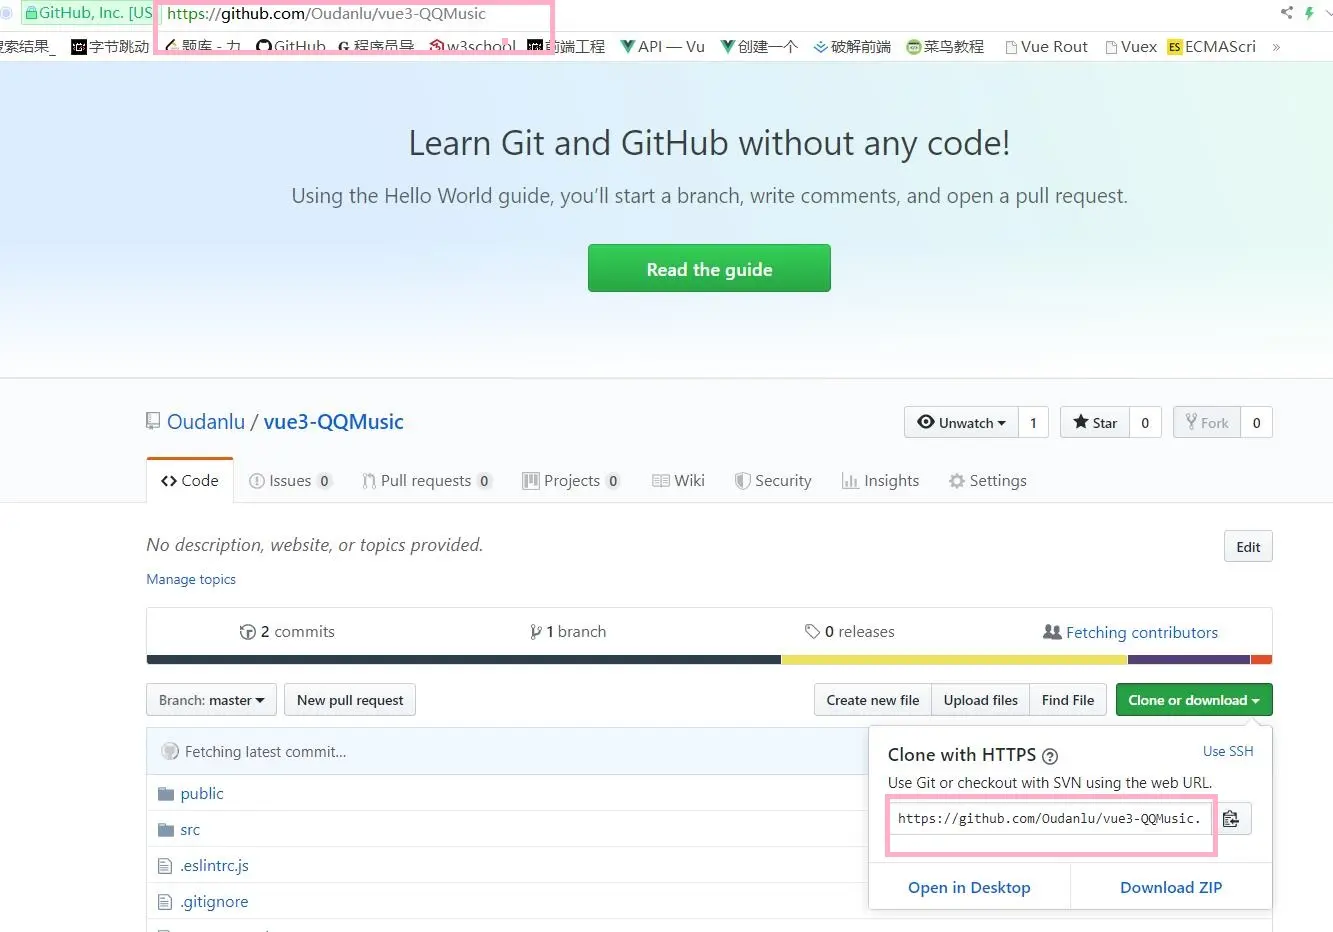This screenshot has height=932, width=1333.
Task: Click the folder icon next to public
Action: coord(166,794)
